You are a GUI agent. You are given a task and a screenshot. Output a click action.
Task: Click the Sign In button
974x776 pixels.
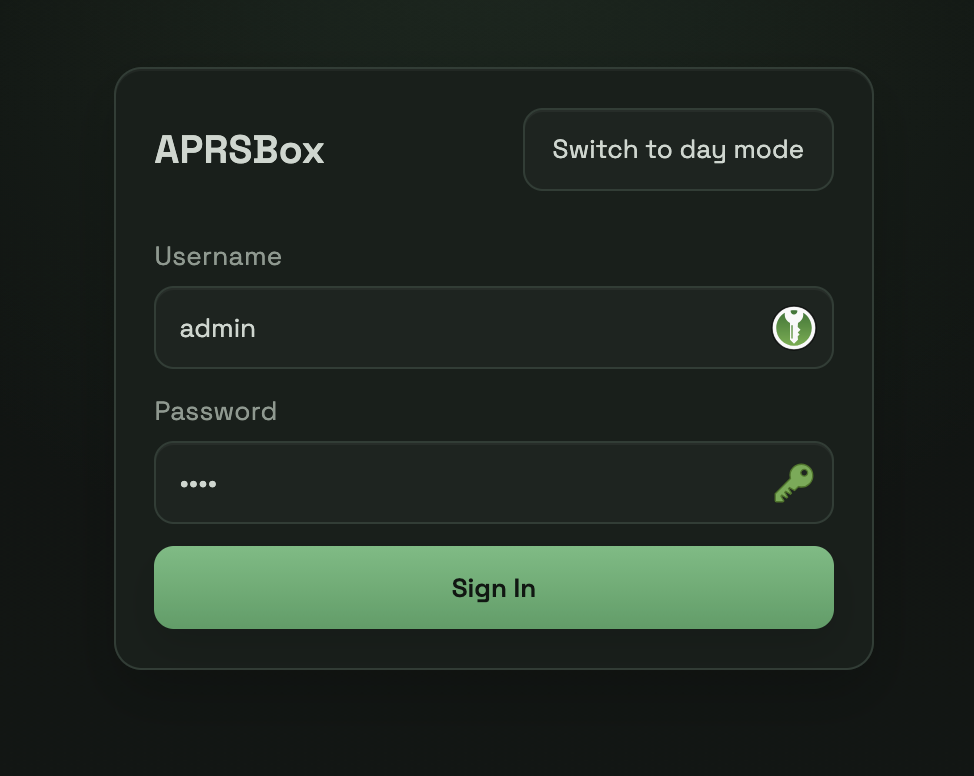click(x=494, y=588)
